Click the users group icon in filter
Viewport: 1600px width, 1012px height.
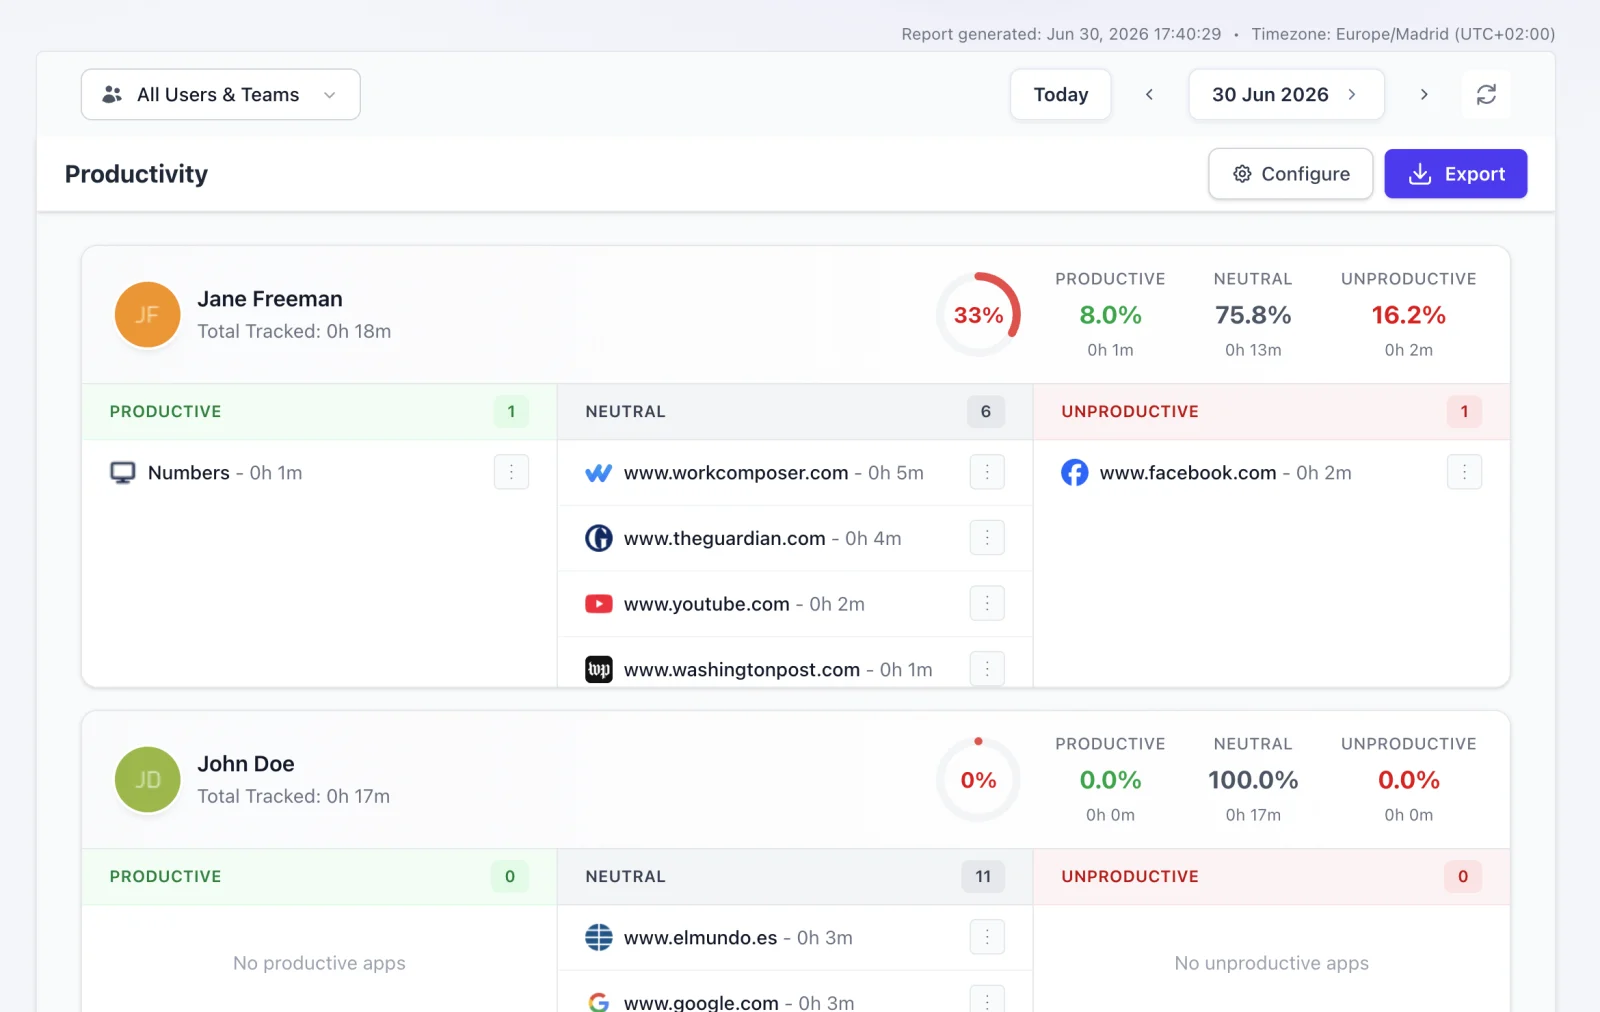pos(112,94)
